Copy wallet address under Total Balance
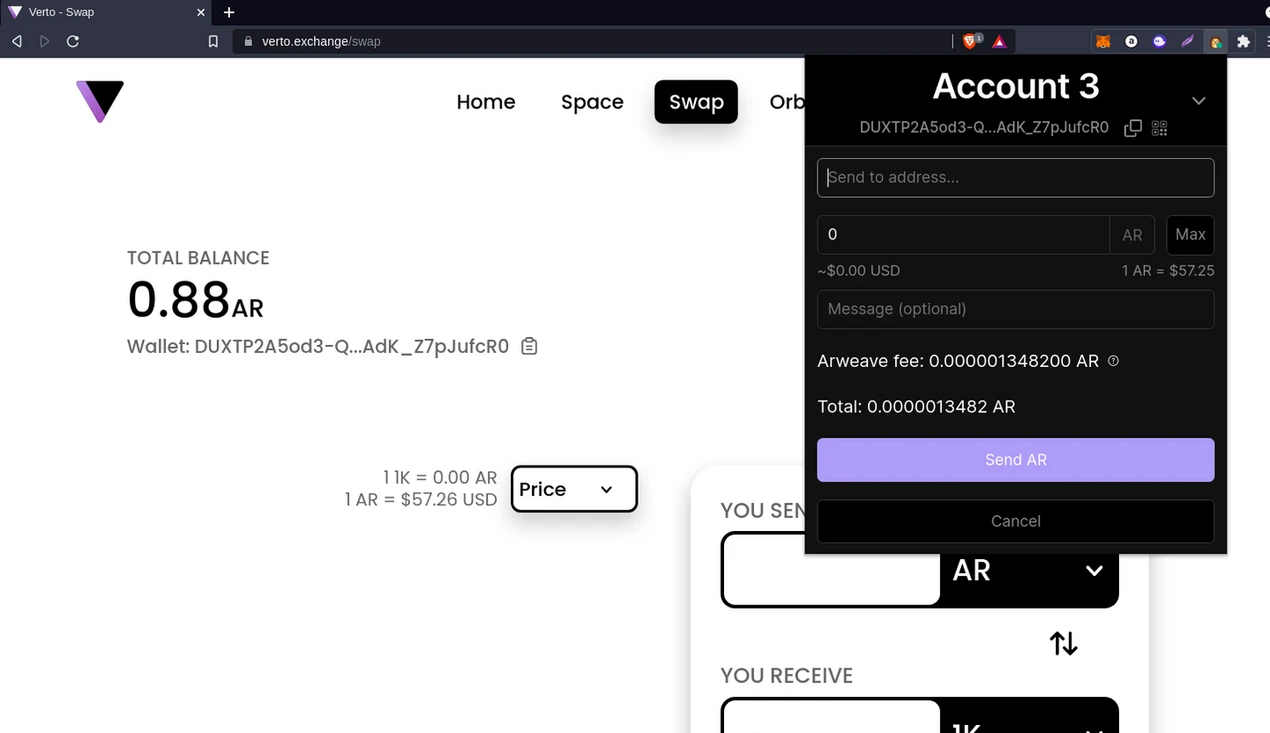Viewport: 1270px width, 733px height. pyautogui.click(x=529, y=346)
